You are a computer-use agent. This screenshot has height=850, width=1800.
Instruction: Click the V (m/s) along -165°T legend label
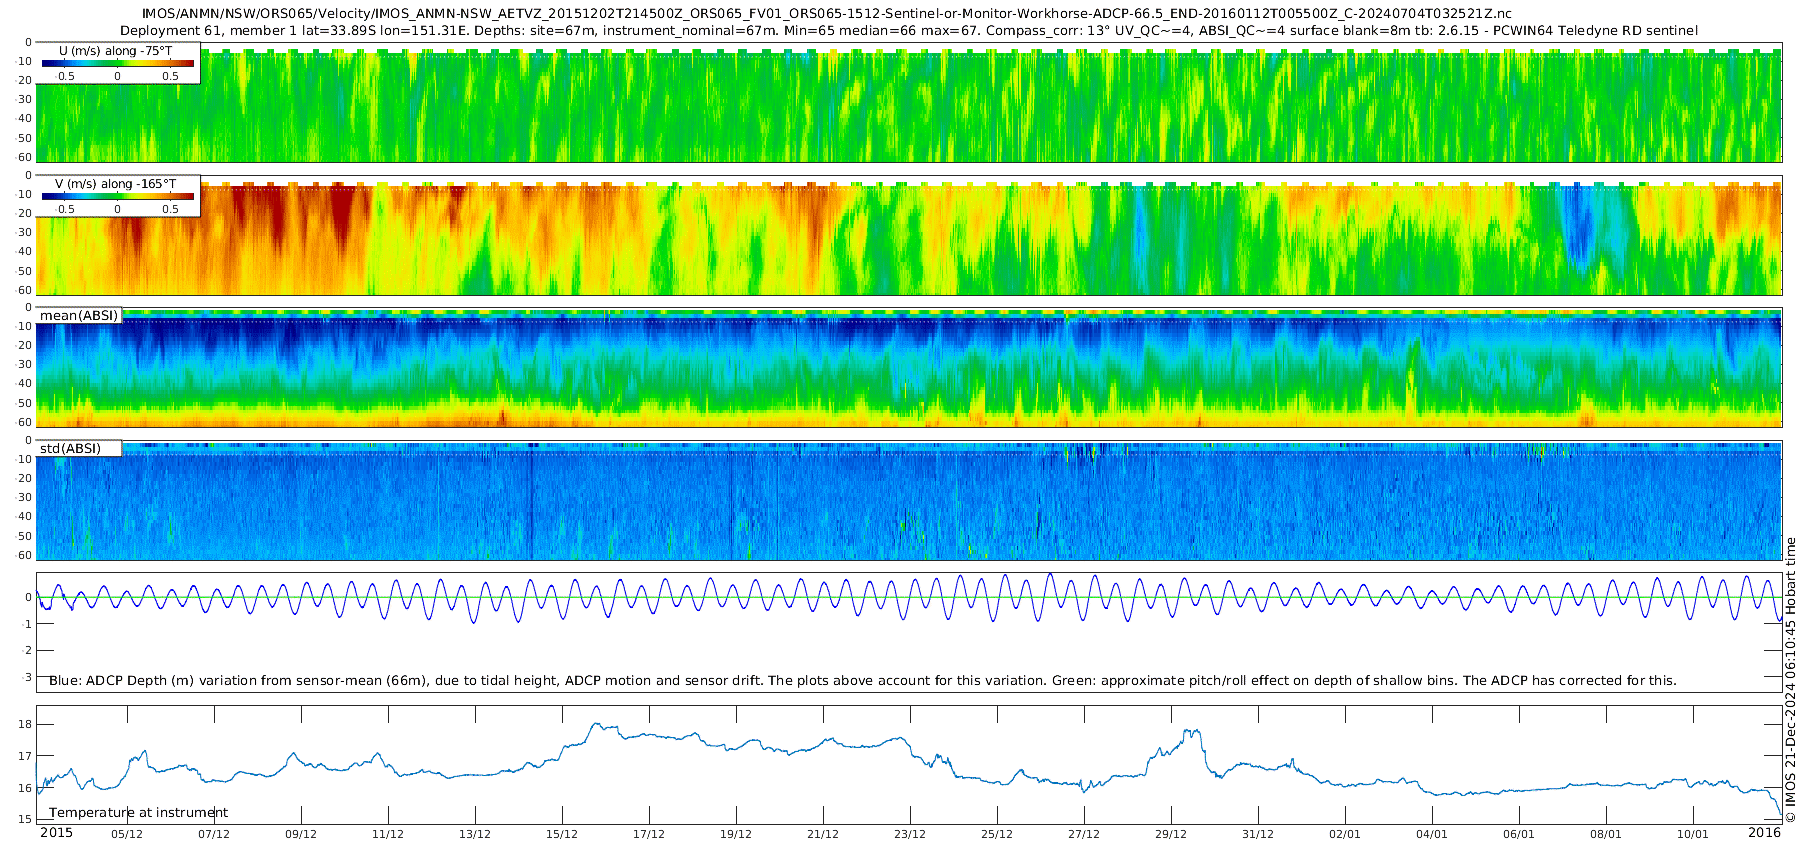116,184
